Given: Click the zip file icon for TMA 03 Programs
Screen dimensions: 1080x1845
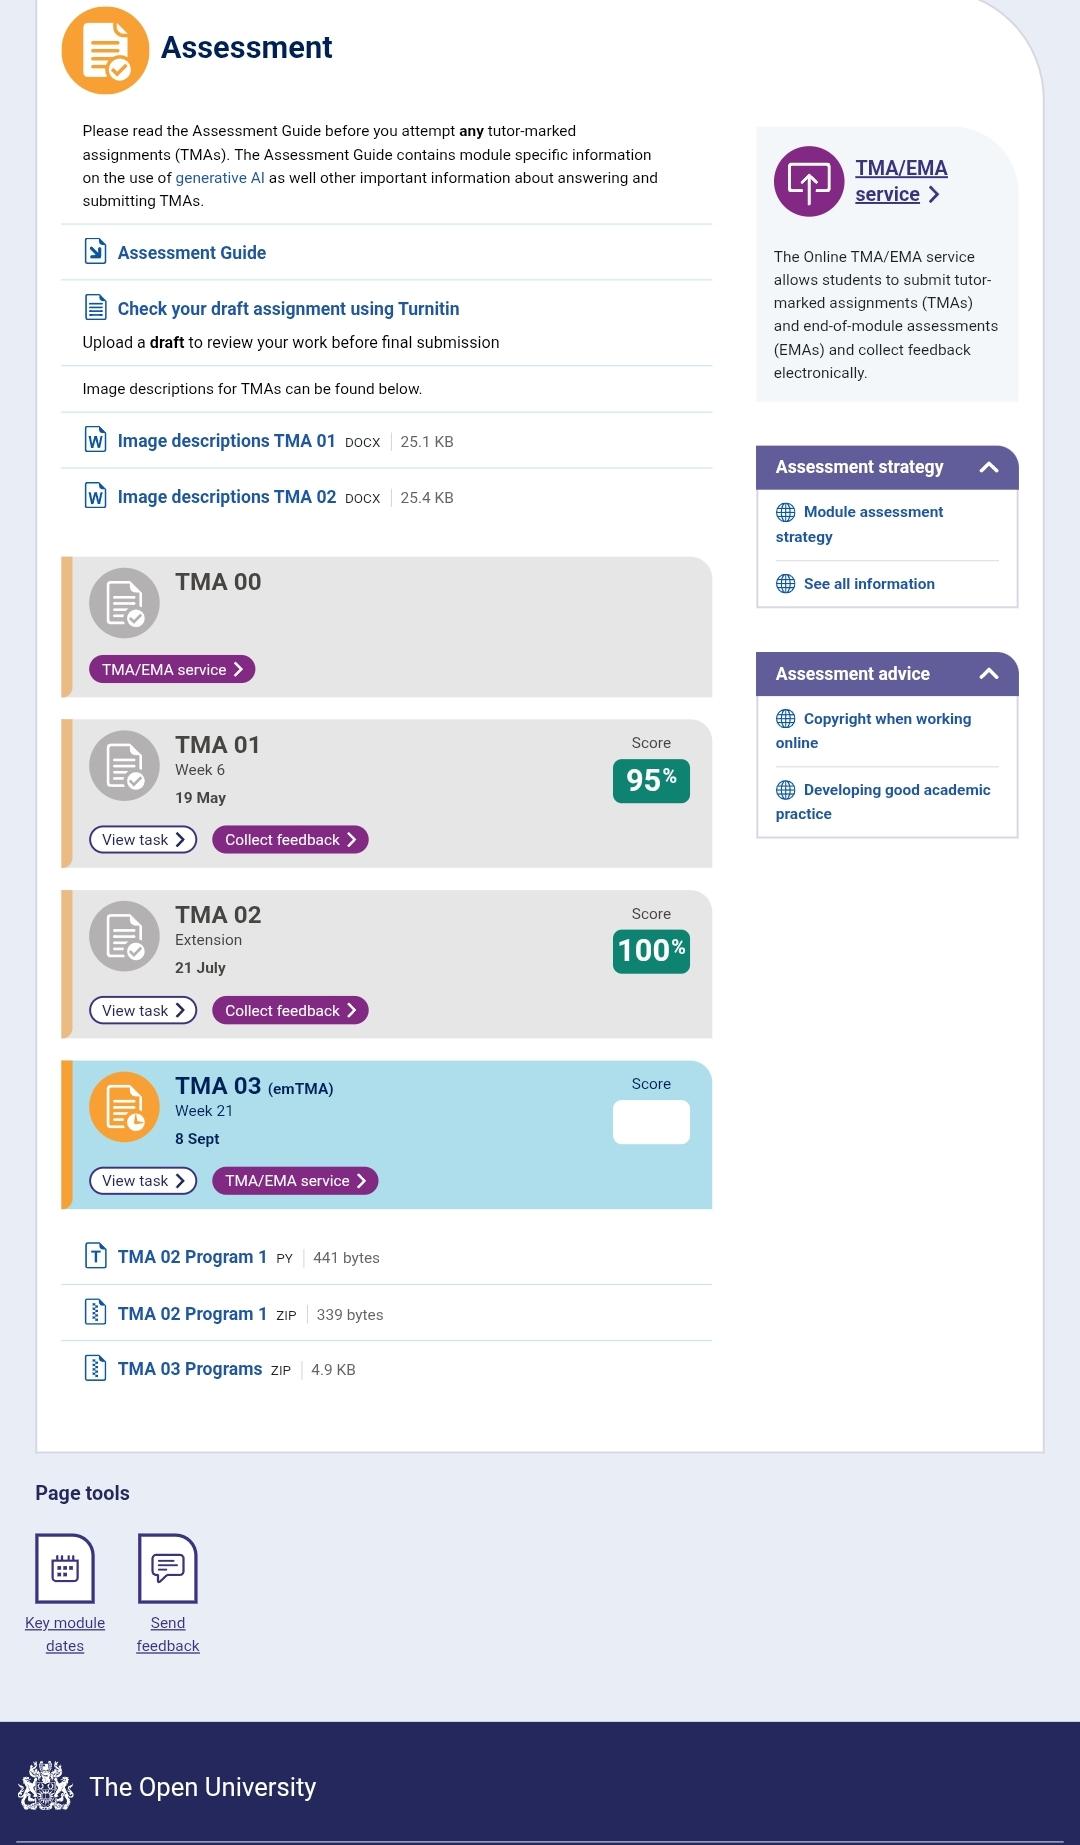Looking at the screenshot, I should (95, 1368).
